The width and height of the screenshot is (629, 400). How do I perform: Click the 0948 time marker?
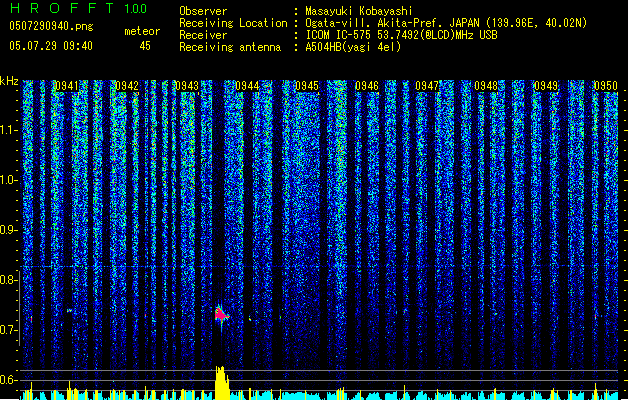tap(486, 86)
